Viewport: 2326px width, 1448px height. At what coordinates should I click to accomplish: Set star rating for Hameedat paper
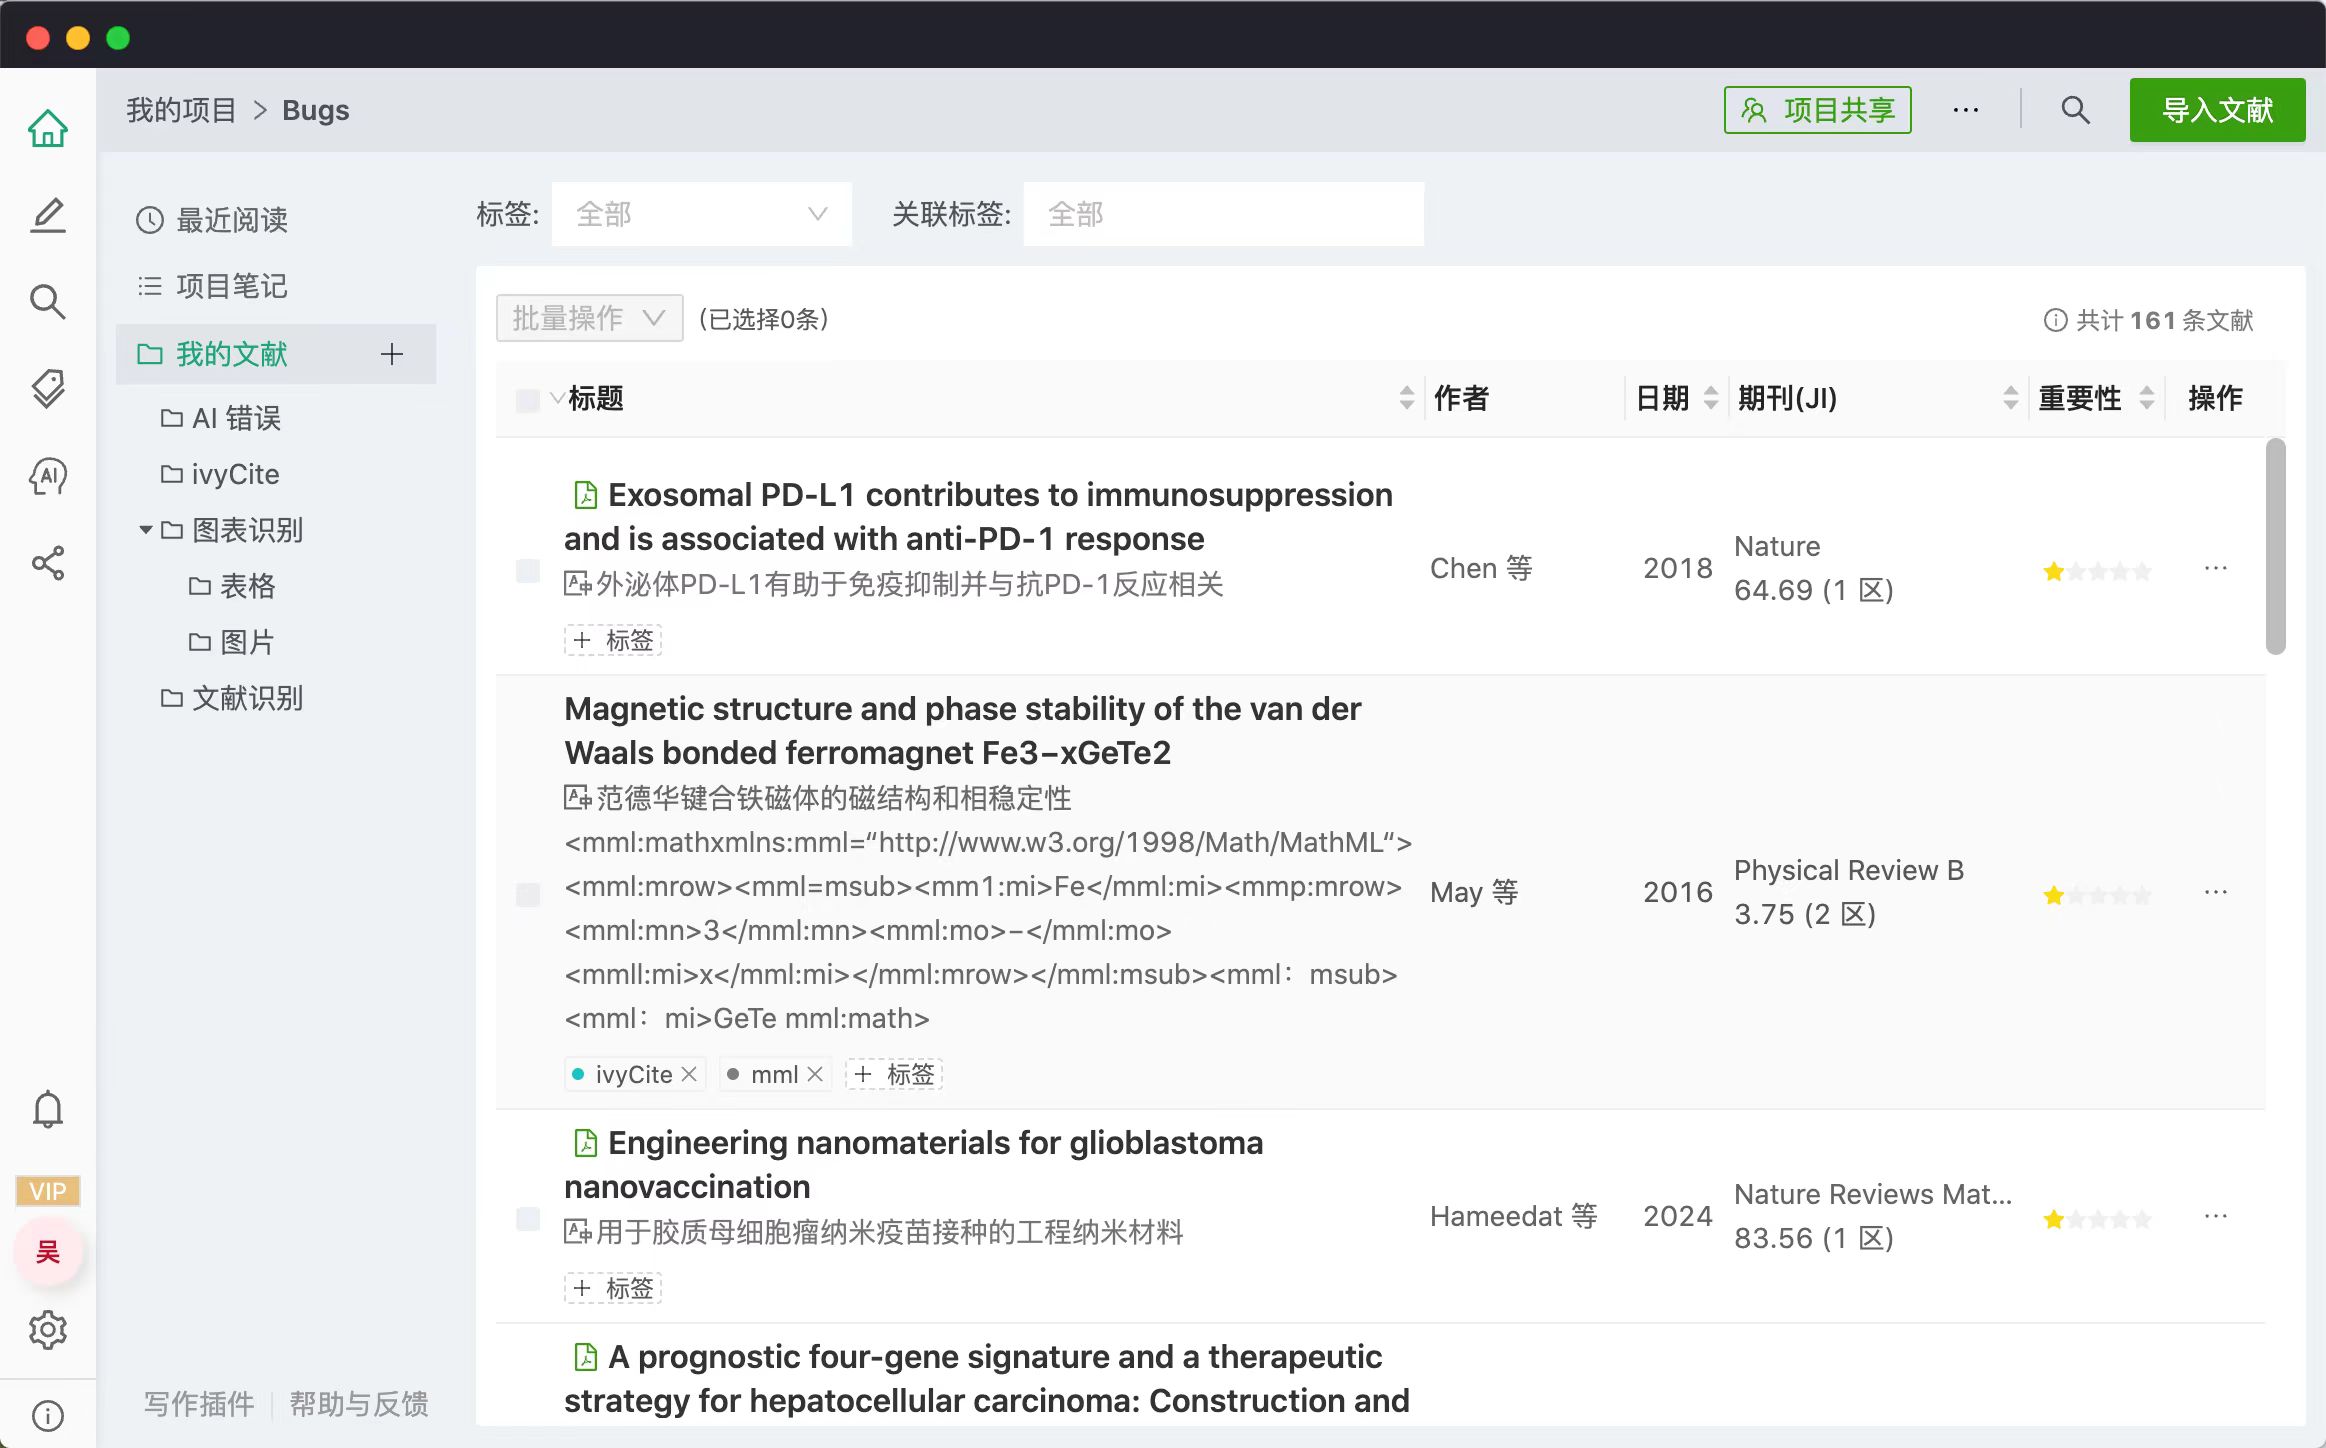click(x=2097, y=1219)
